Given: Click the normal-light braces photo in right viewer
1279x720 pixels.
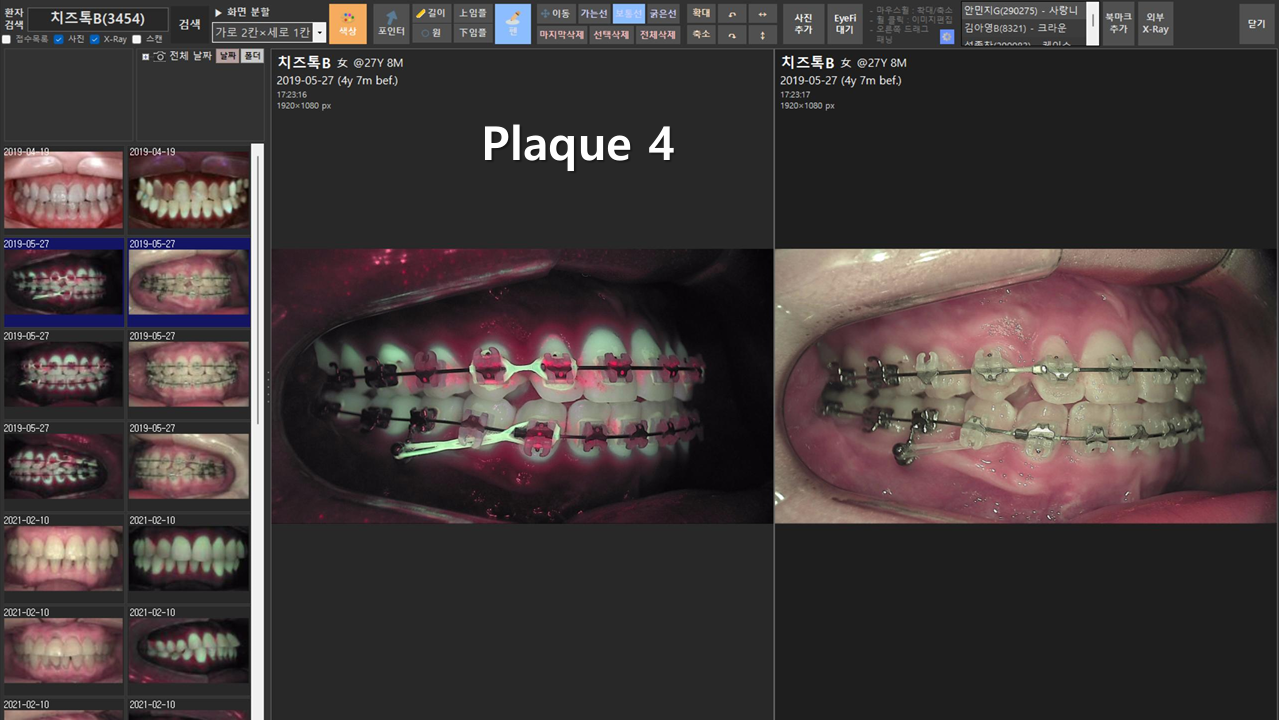Looking at the screenshot, I should point(1026,386).
